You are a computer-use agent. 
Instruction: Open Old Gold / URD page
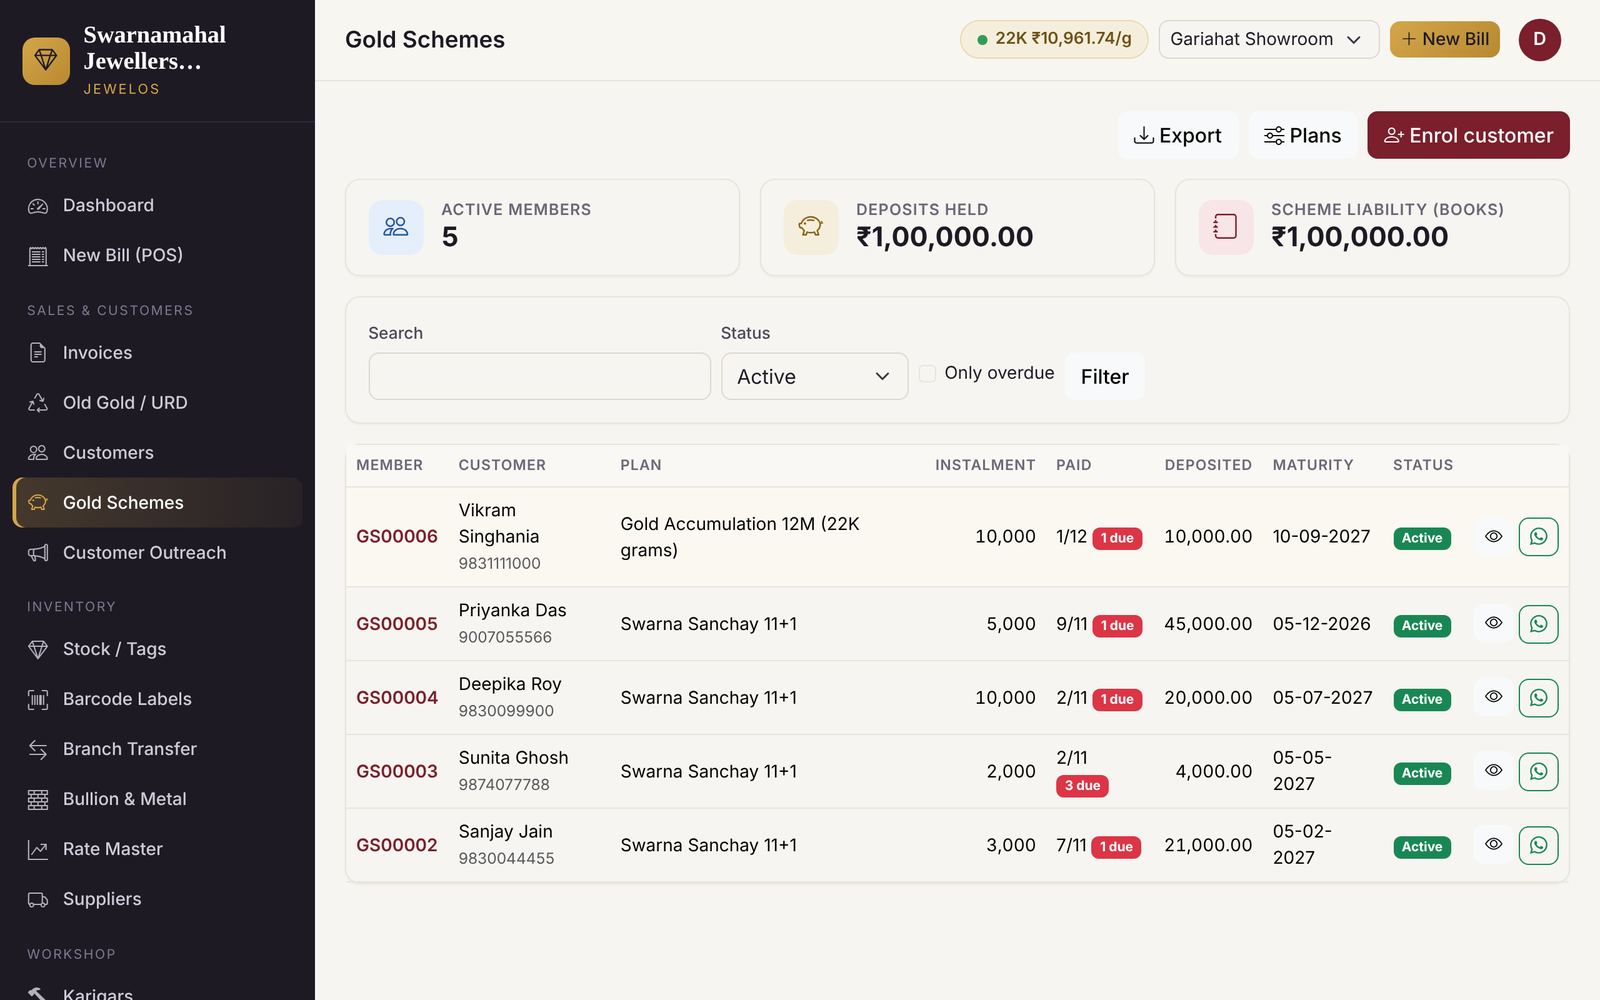[157, 403]
